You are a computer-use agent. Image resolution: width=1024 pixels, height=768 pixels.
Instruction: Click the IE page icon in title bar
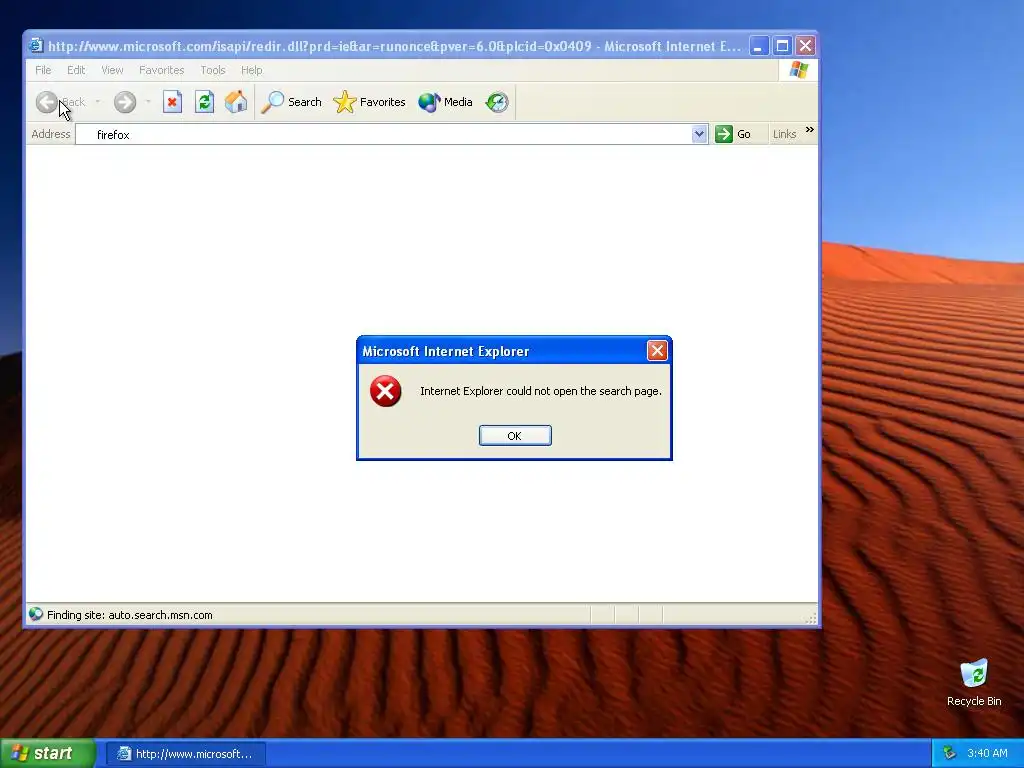(x=36, y=46)
